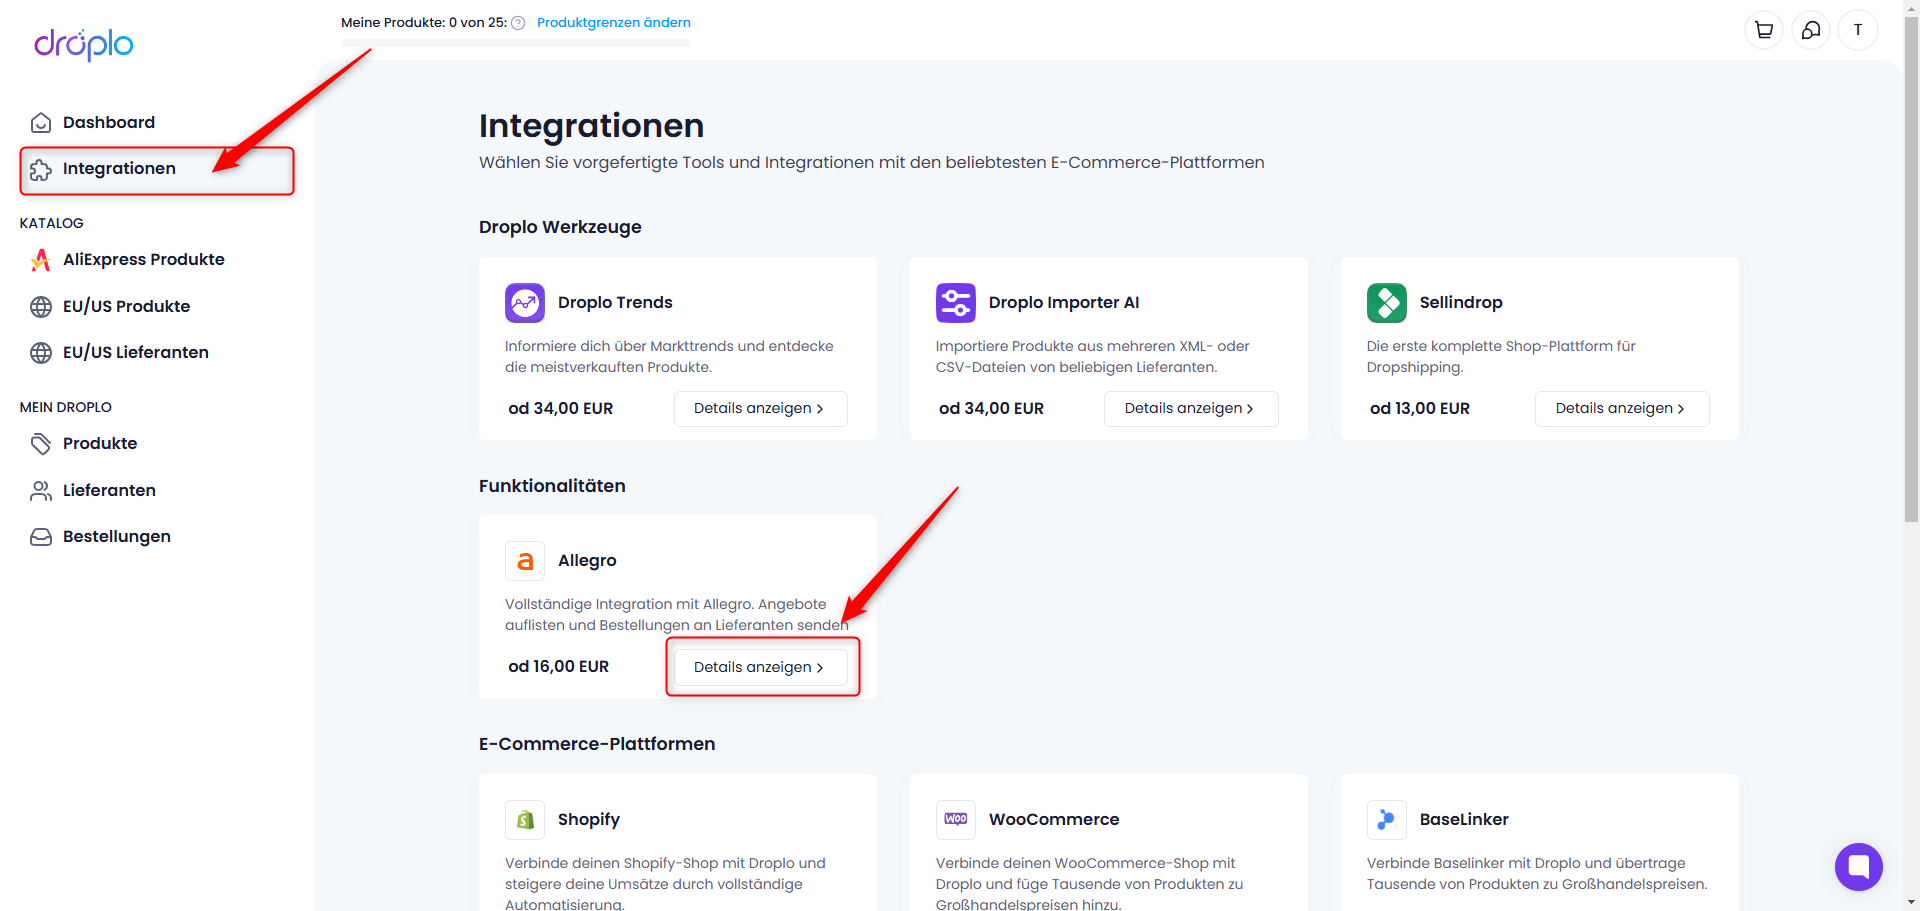Click the E-Commerce-Plattformen section heading
The height and width of the screenshot is (911, 1920).
[x=597, y=744]
